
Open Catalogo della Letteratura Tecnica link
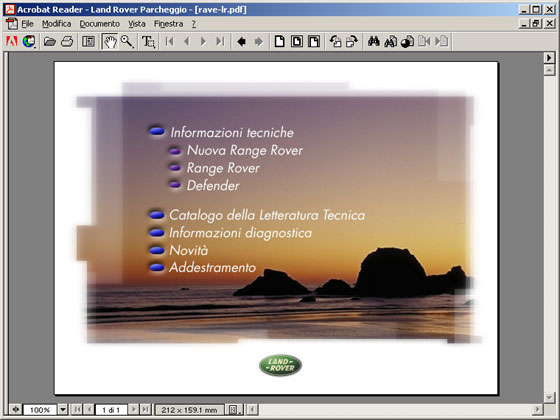coord(267,215)
